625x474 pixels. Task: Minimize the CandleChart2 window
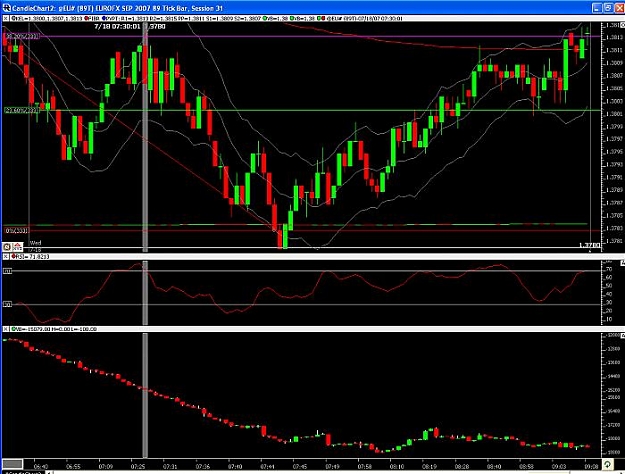point(597,8)
